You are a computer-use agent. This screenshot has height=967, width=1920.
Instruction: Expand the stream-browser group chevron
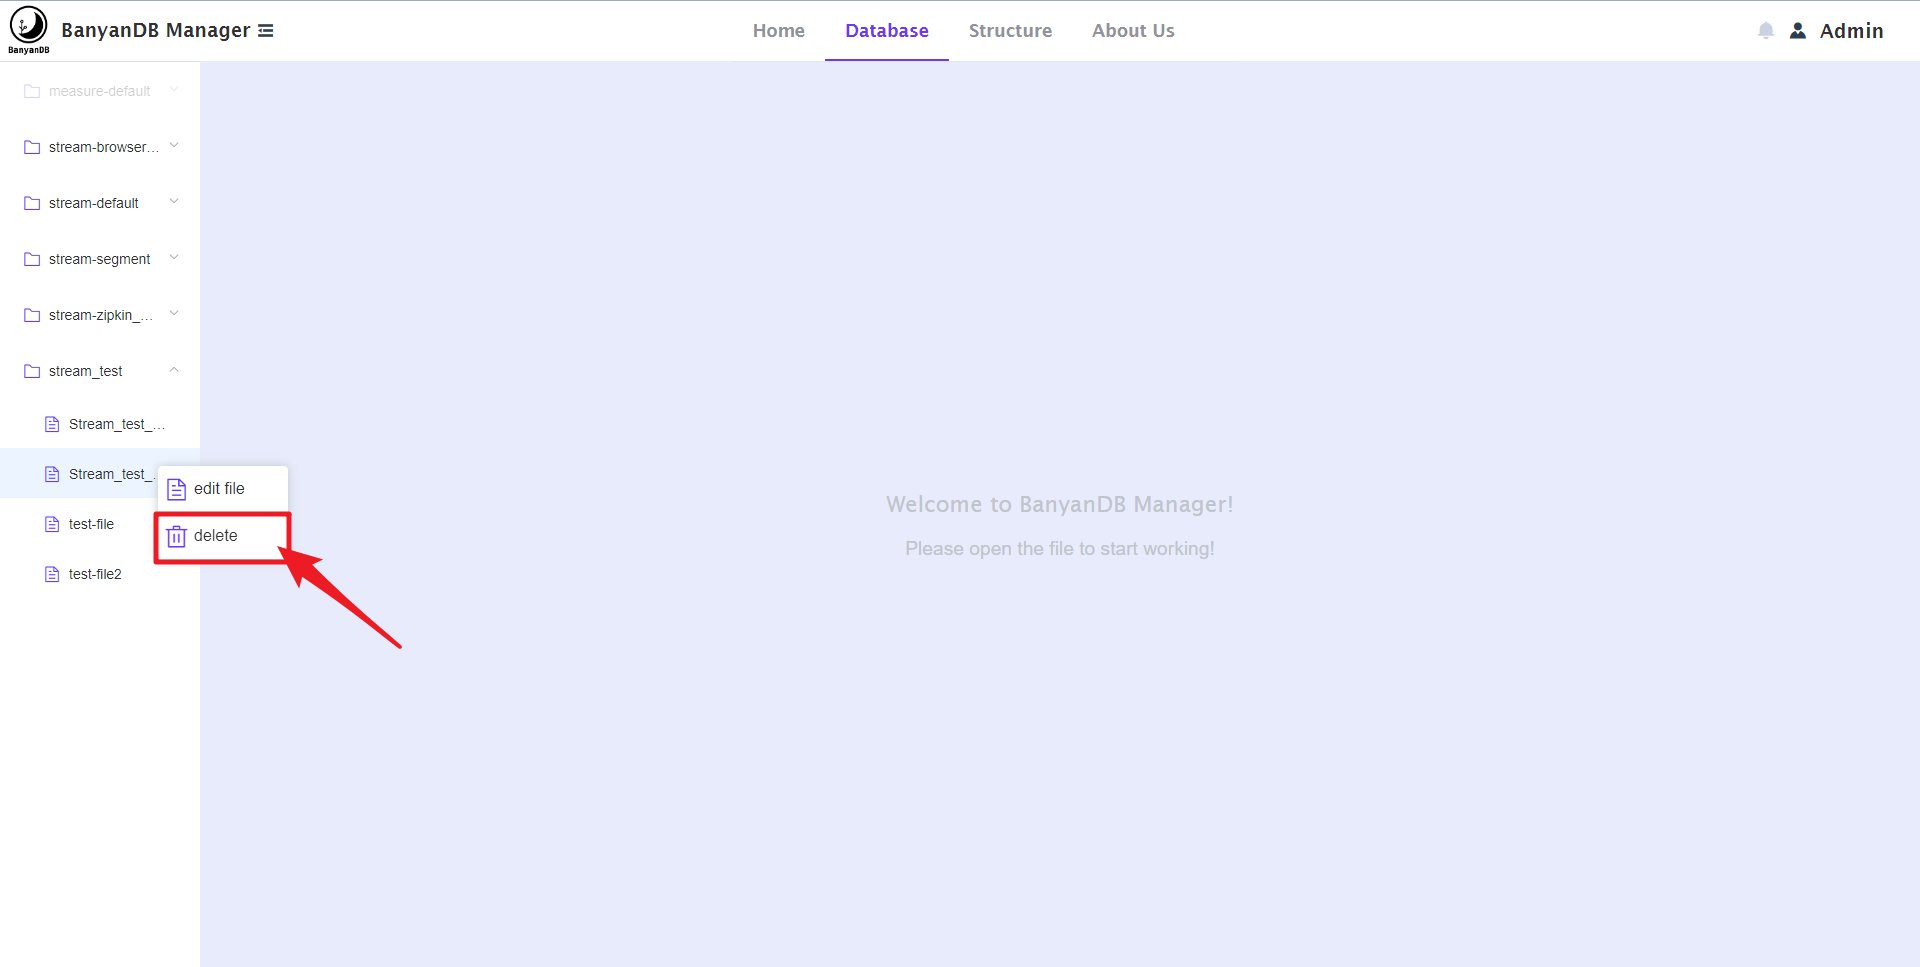(x=174, y=146)
